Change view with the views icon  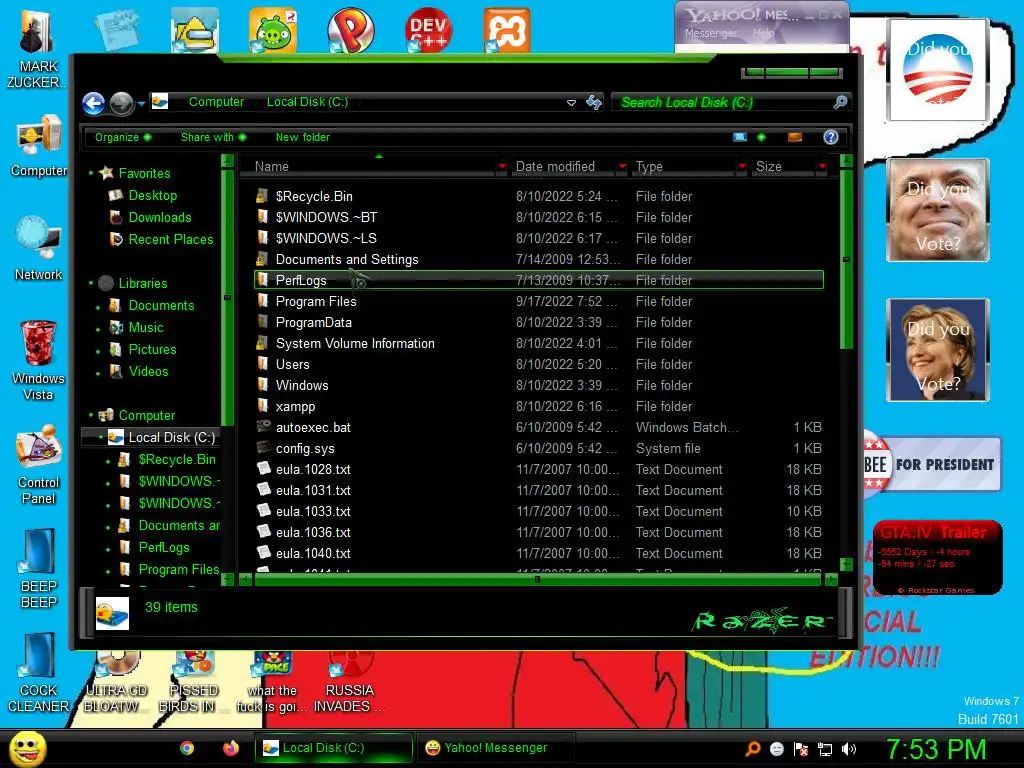(x=740, y=137)
